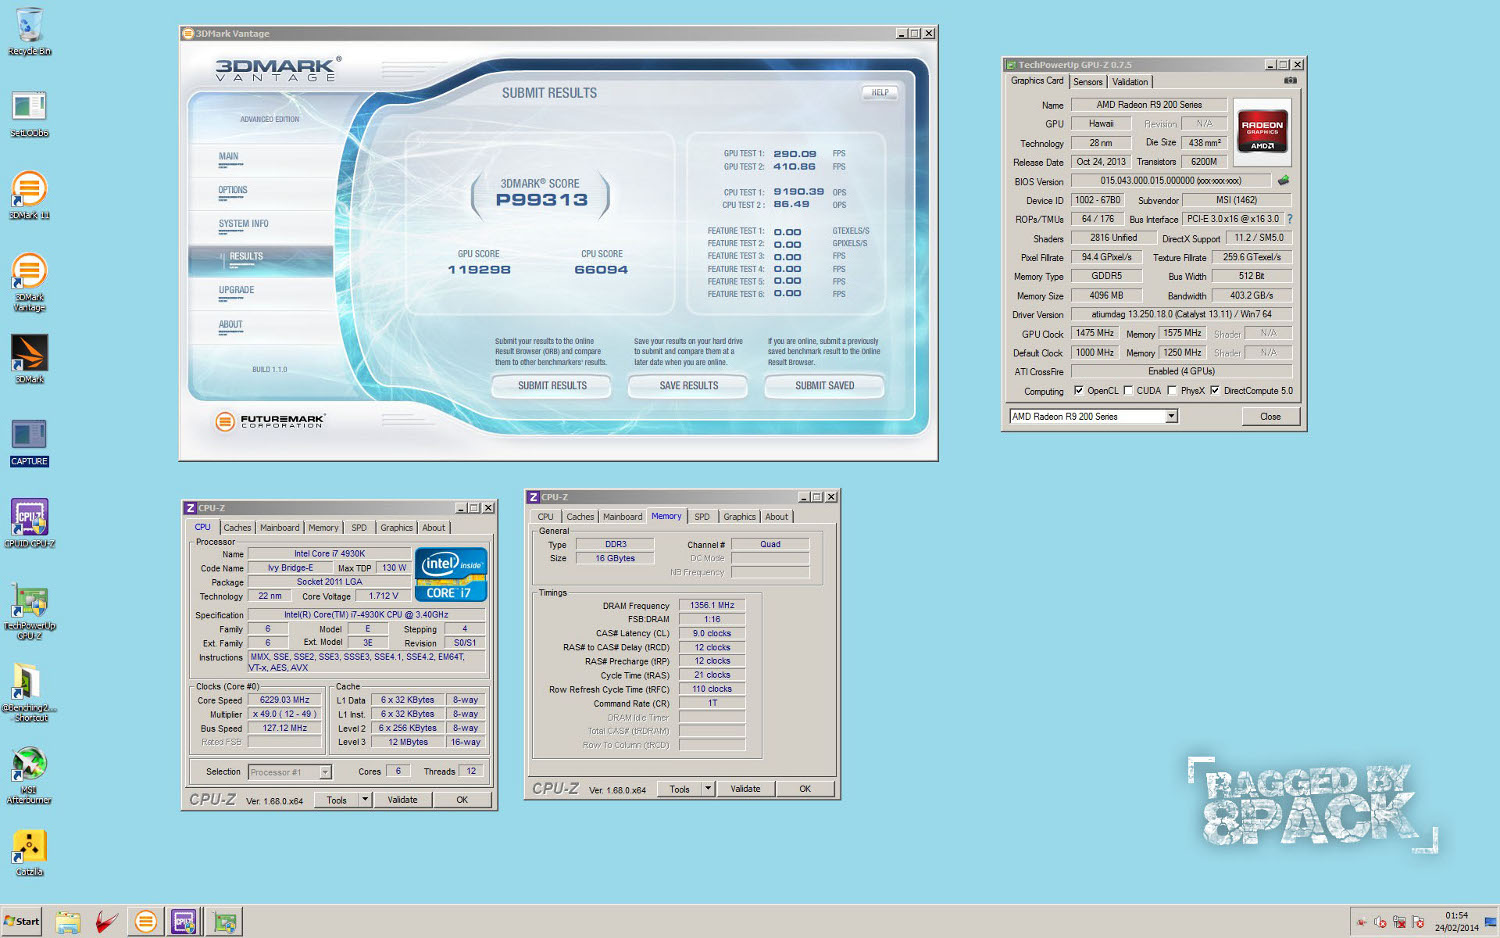This screenshot has width=1500, height=938.
Task: Launch the 3DMark desktop icon with orange arrow
Action: pyautogui.click(x=29, y=359)
